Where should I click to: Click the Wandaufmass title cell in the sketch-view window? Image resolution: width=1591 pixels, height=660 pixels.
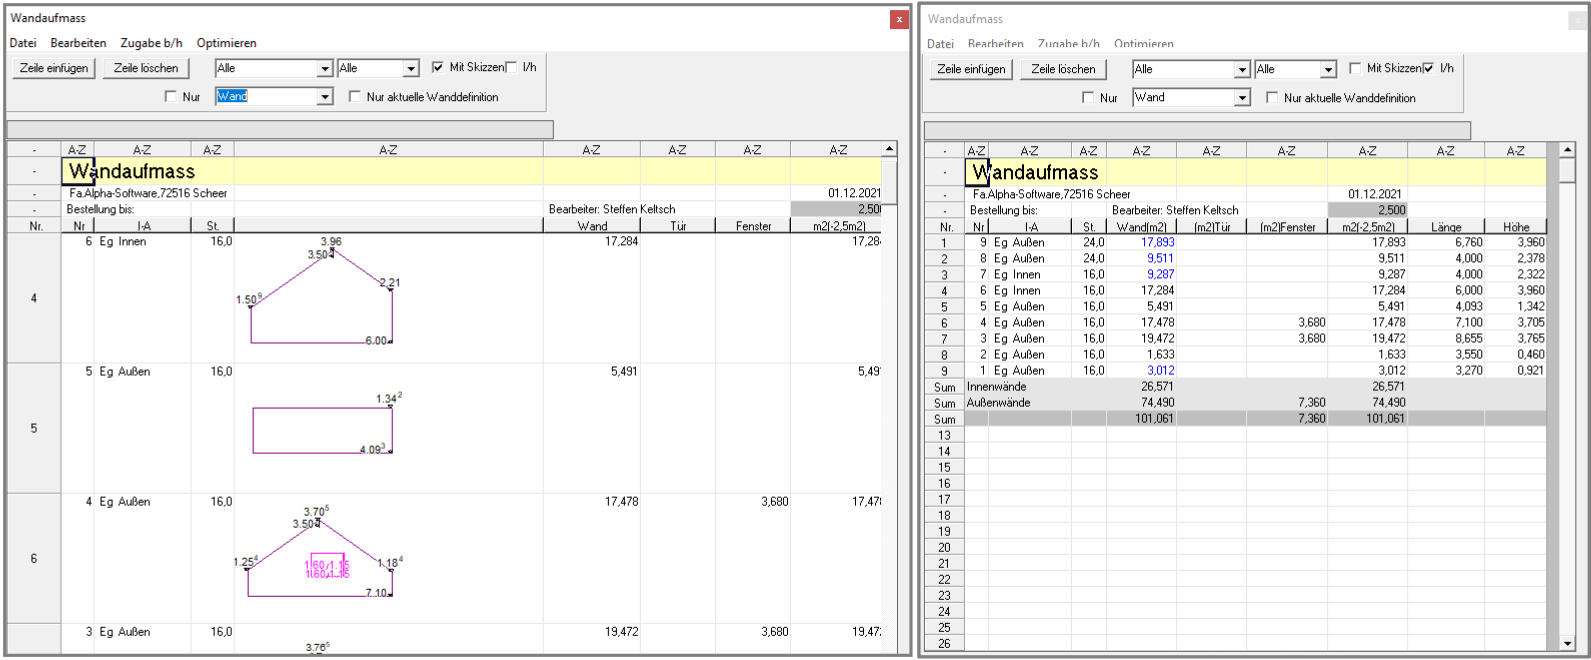132,171
